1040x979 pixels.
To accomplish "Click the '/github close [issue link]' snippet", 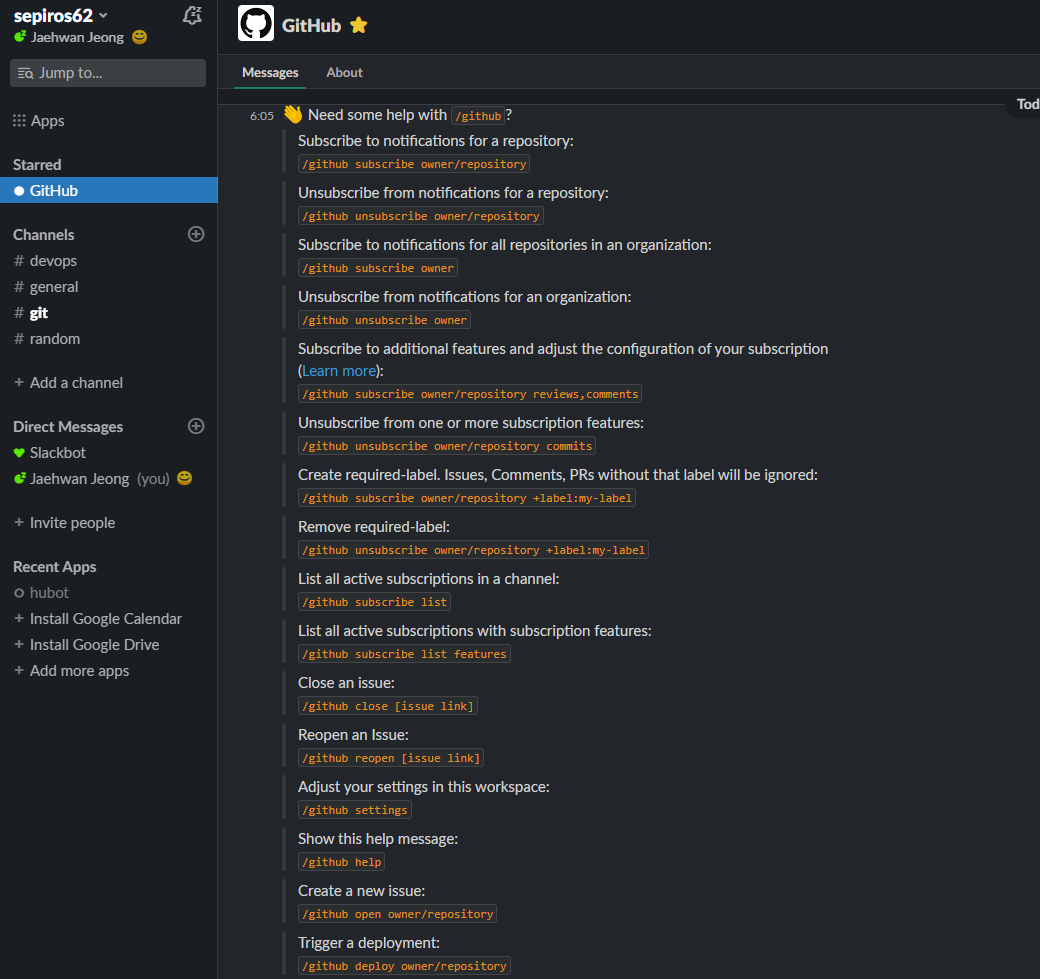I will tap(388, 706).
